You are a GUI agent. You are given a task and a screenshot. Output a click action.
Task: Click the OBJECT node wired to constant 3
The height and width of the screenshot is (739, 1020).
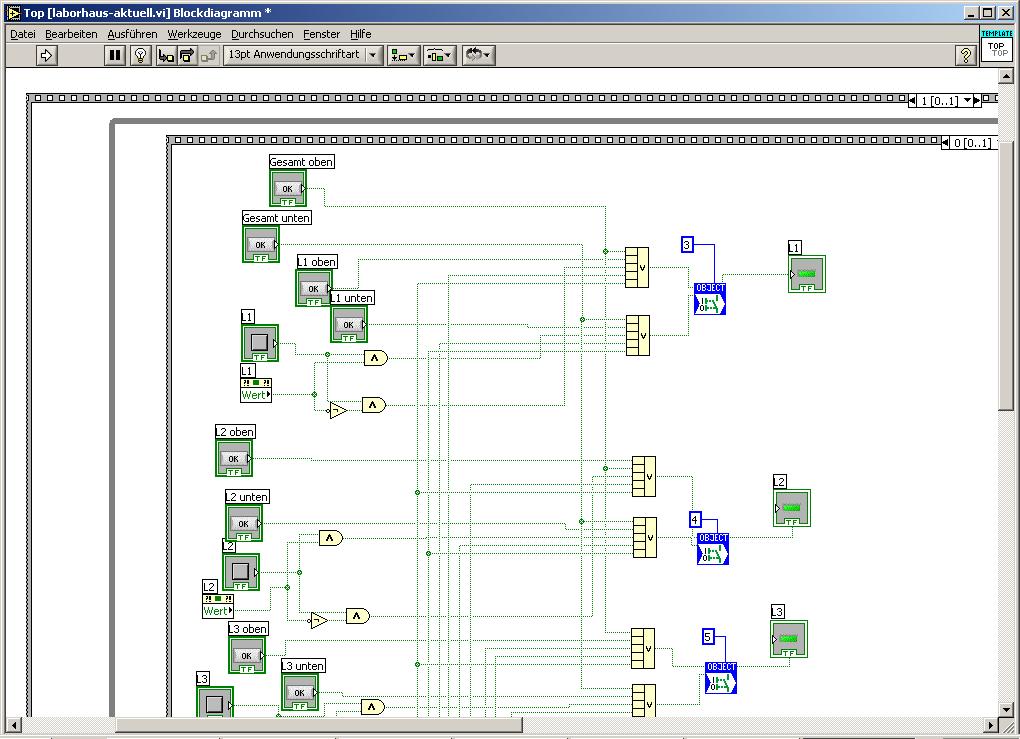click(710, 299)
